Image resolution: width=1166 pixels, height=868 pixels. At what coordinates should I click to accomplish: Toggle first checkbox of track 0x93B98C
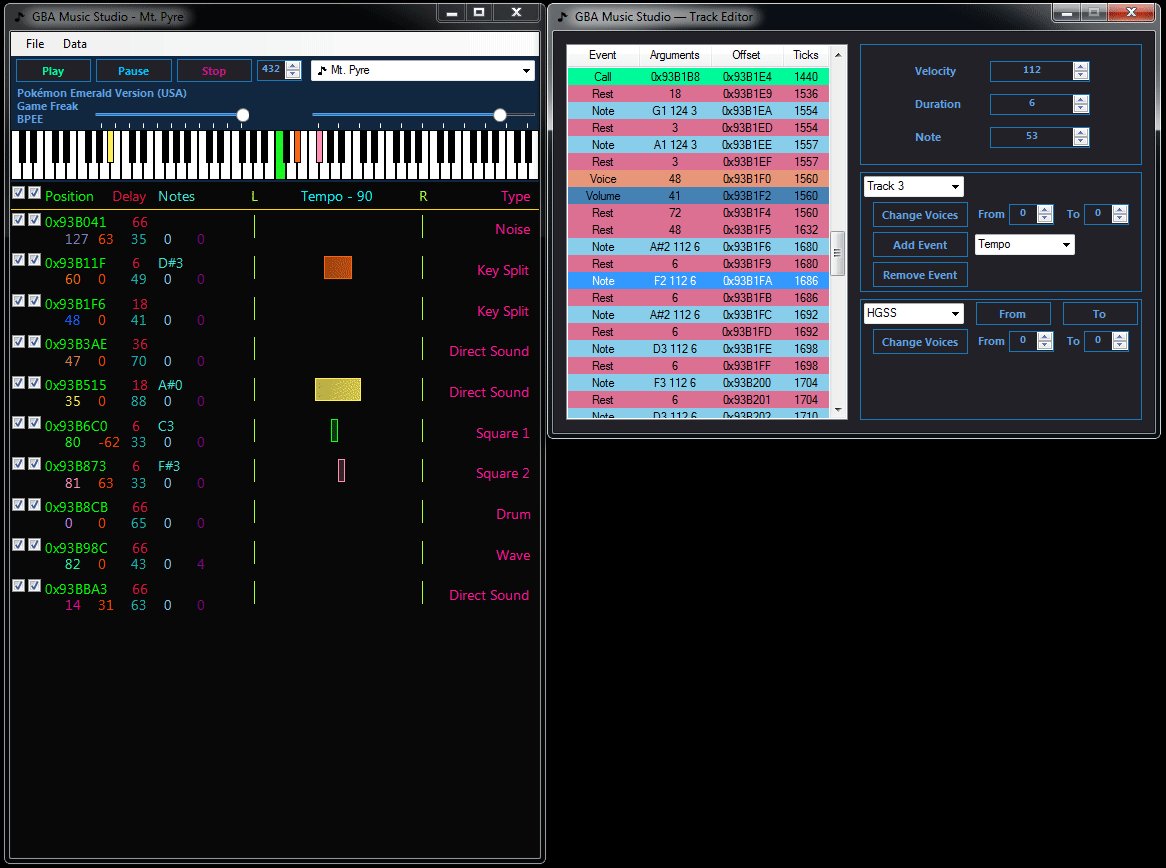click(19, 544)
